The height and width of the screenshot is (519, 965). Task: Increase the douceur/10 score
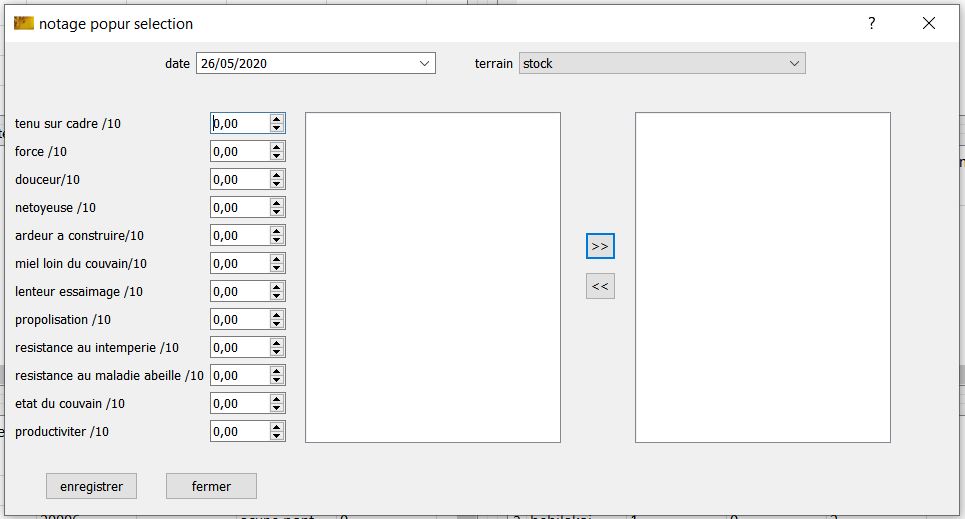pos(277,174)
